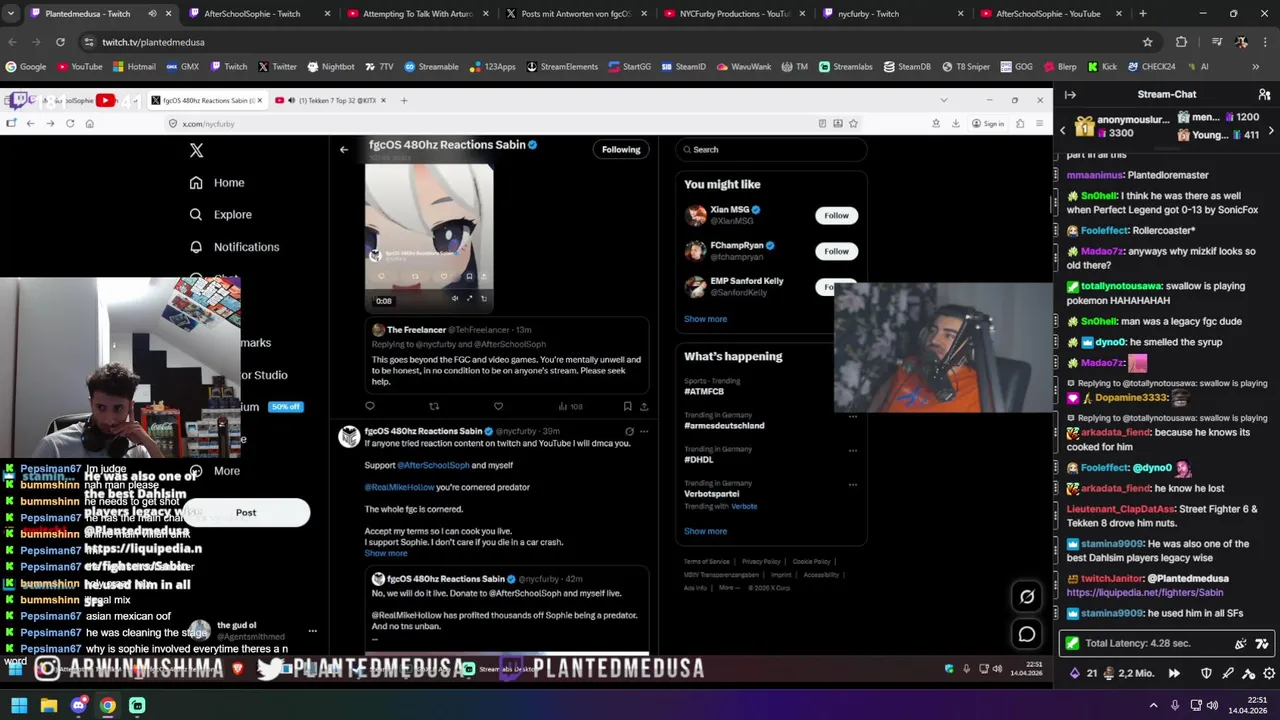Open Explore in the X sidebar
This screenshot has height=720, width=1280.
coord(196,215)
